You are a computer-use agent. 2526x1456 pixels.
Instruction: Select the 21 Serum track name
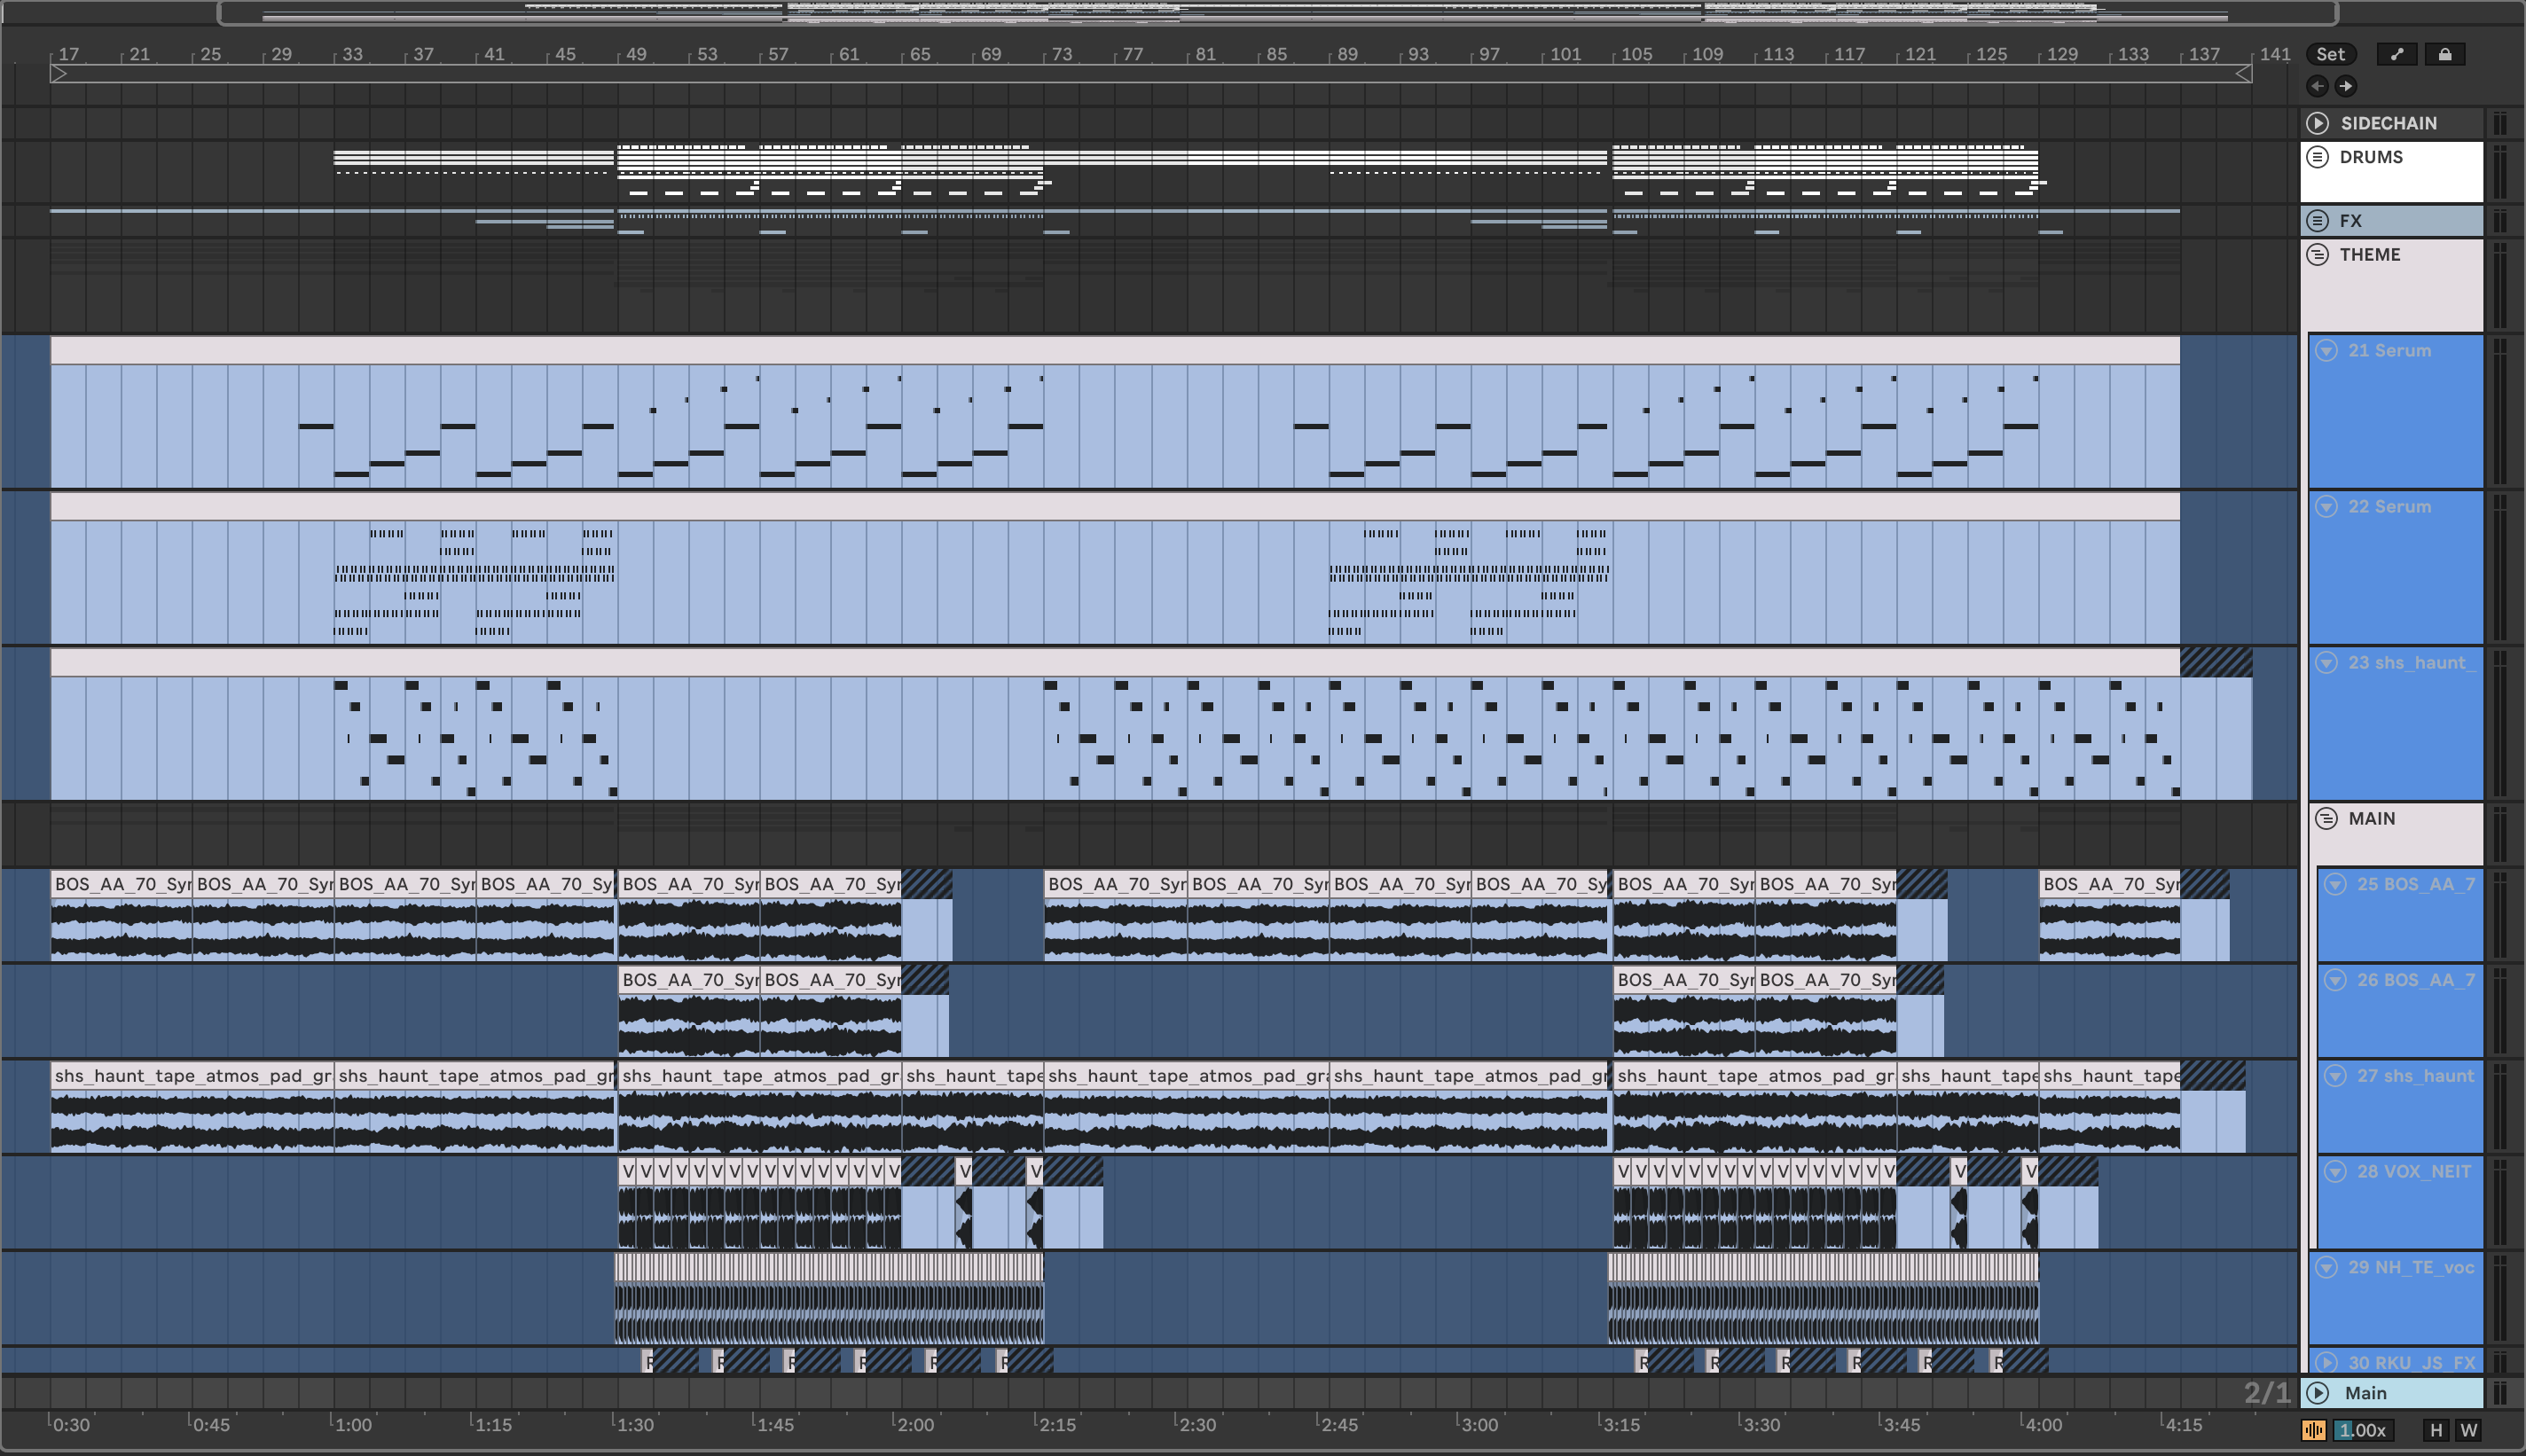tap(2389, 351)
